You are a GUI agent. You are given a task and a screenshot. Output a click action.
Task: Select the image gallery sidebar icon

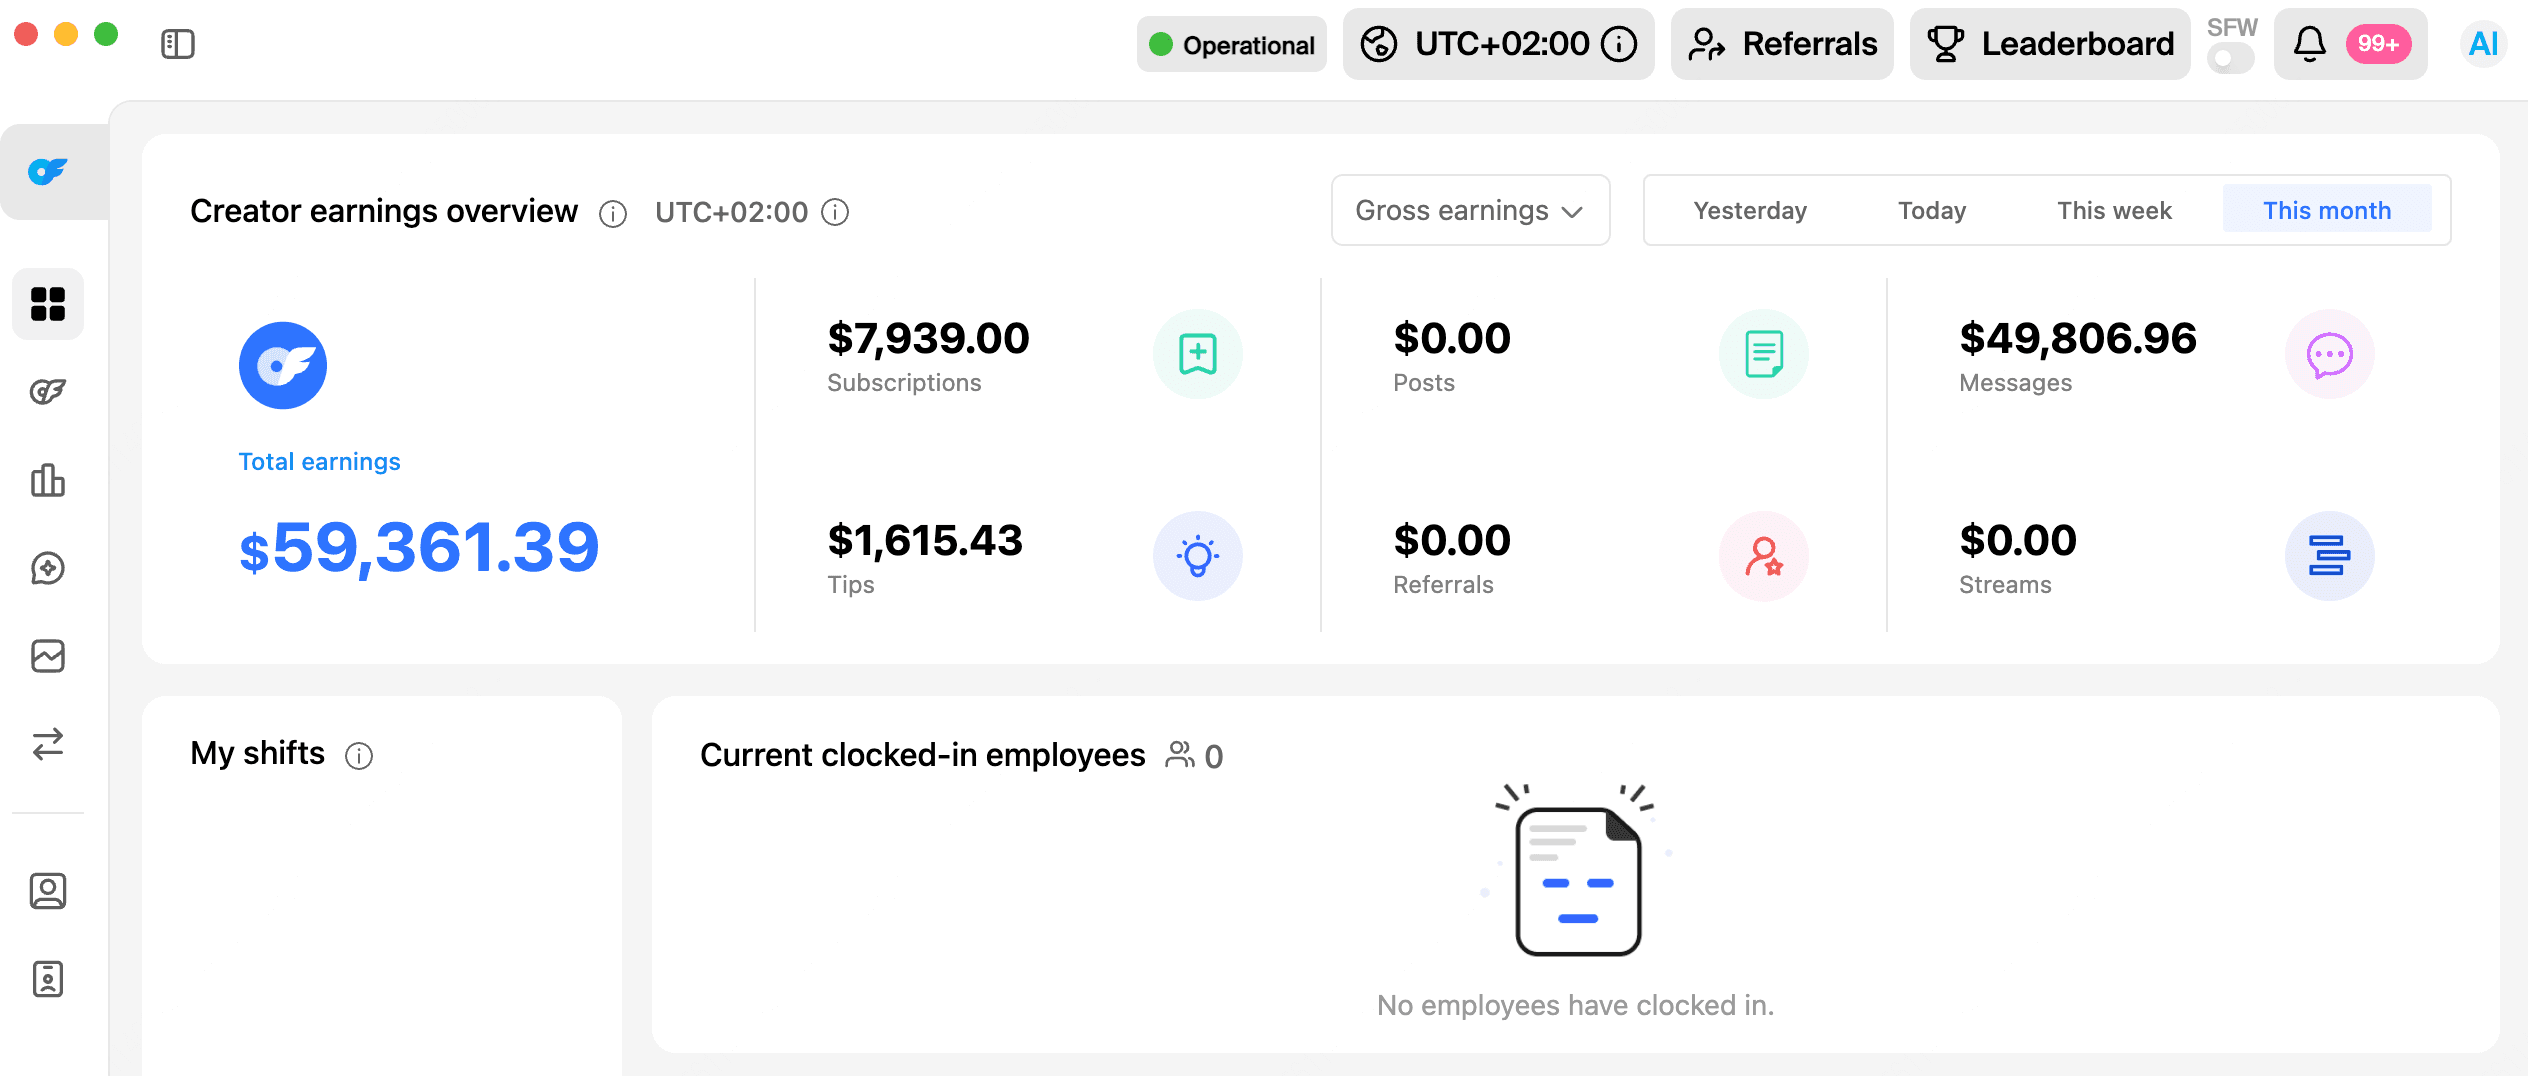[x=48, y=656]
